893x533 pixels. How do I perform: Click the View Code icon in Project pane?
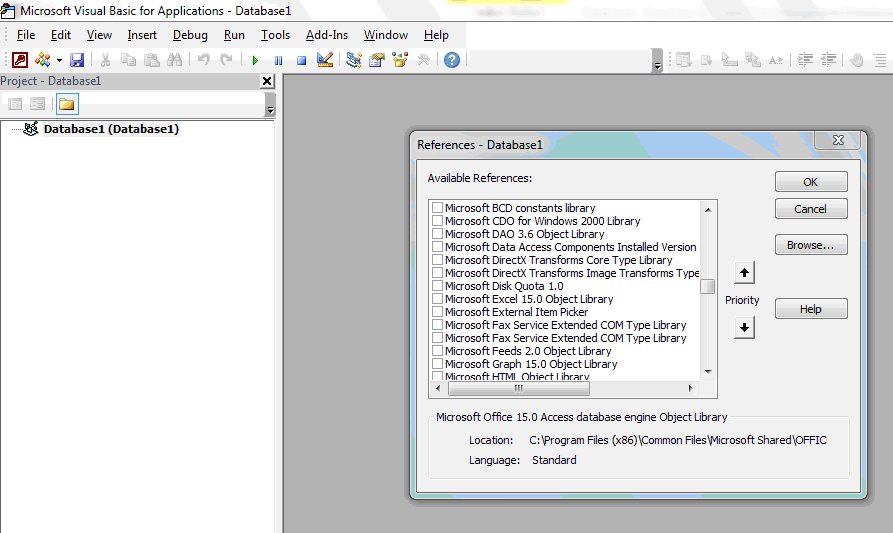pos(15,104)
